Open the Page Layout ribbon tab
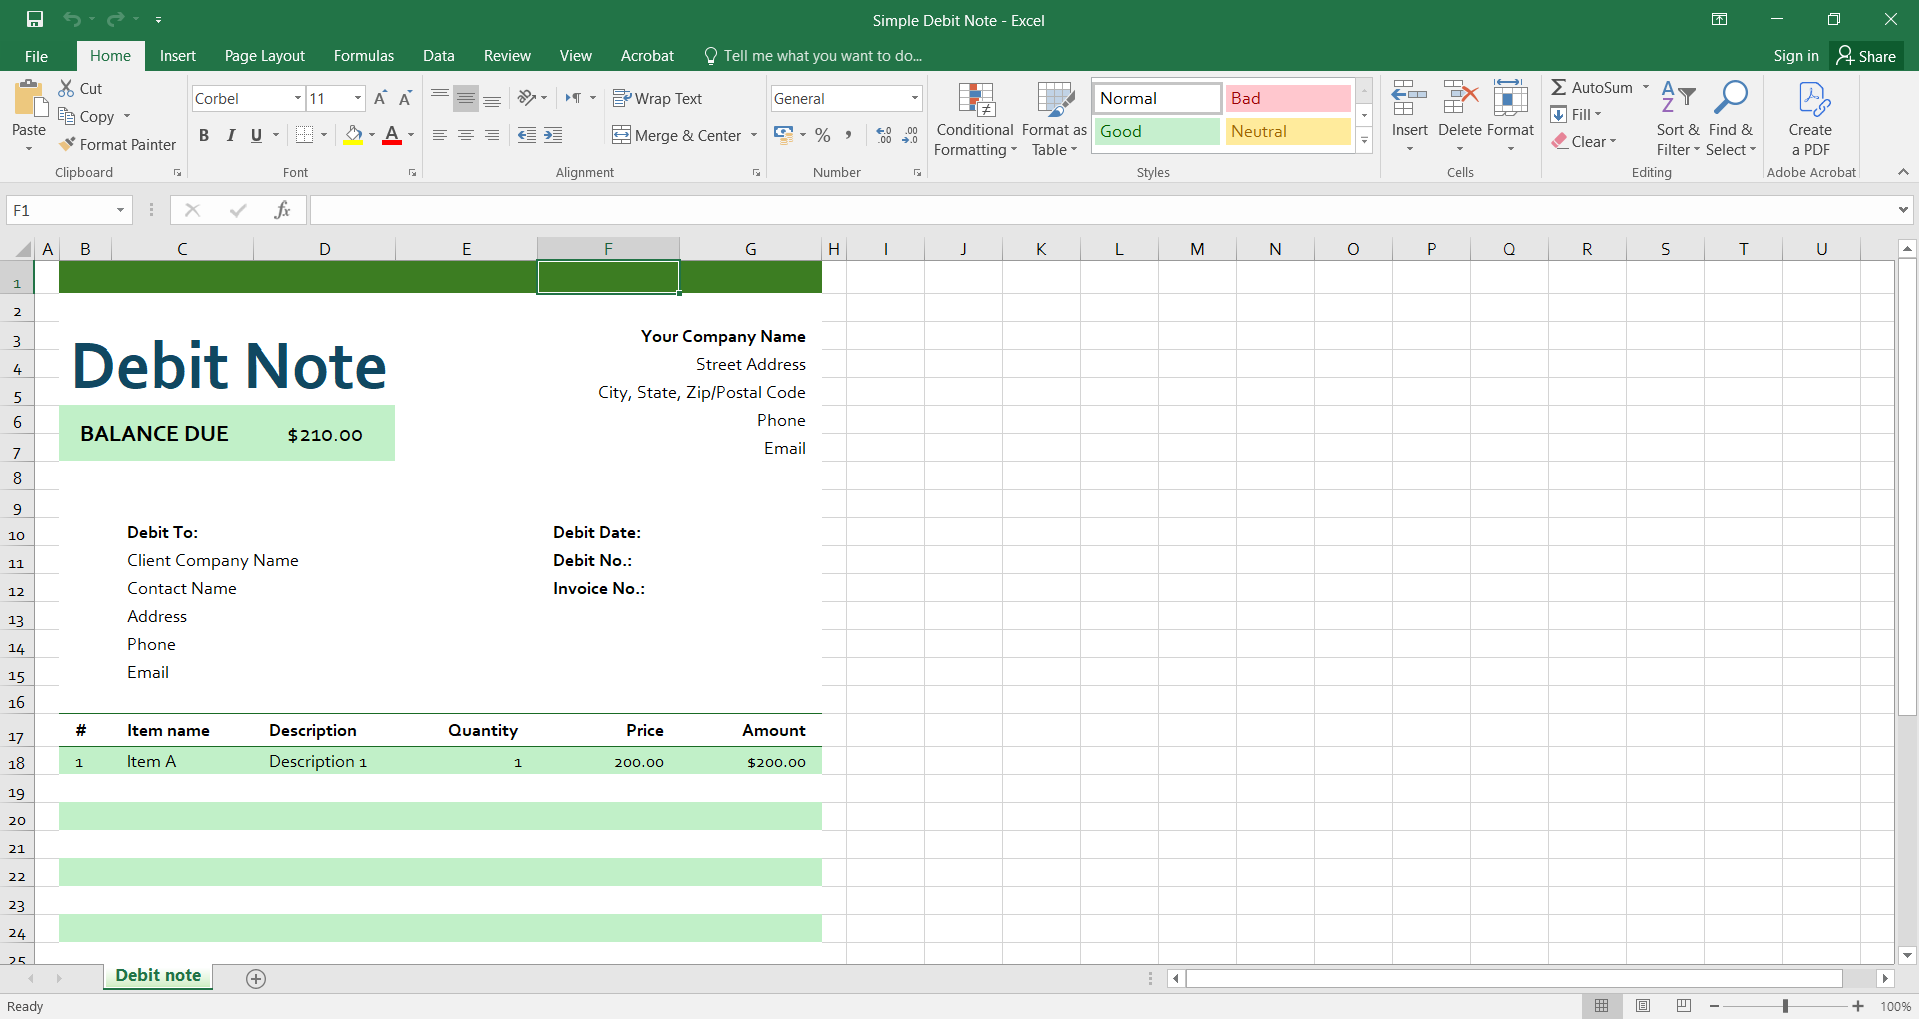Image resolution: width=1919 pixels, height=1019 pixels. pos(264,56)
